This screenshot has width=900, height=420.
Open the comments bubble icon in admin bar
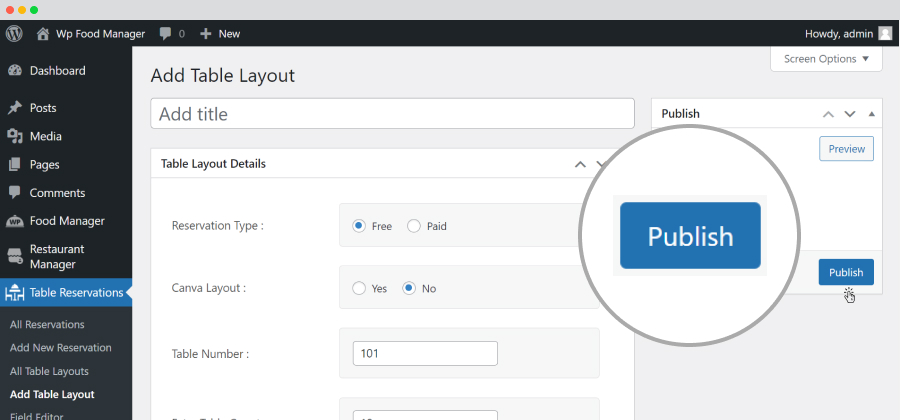click(x=165, y=34)
